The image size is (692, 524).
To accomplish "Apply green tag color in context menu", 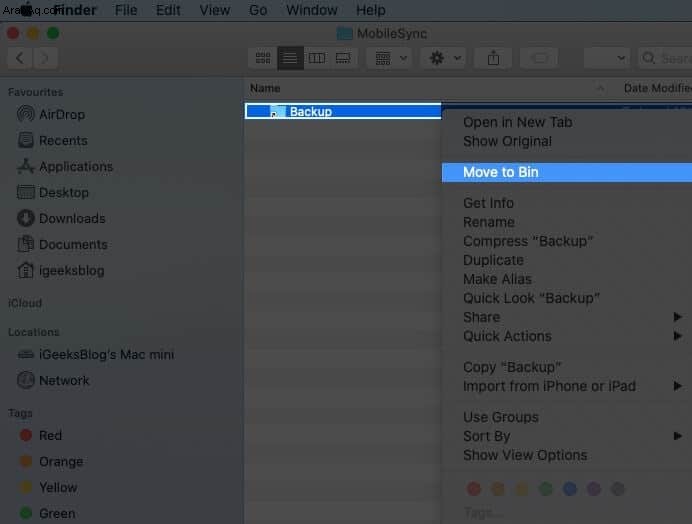I will tap(546, 489).
